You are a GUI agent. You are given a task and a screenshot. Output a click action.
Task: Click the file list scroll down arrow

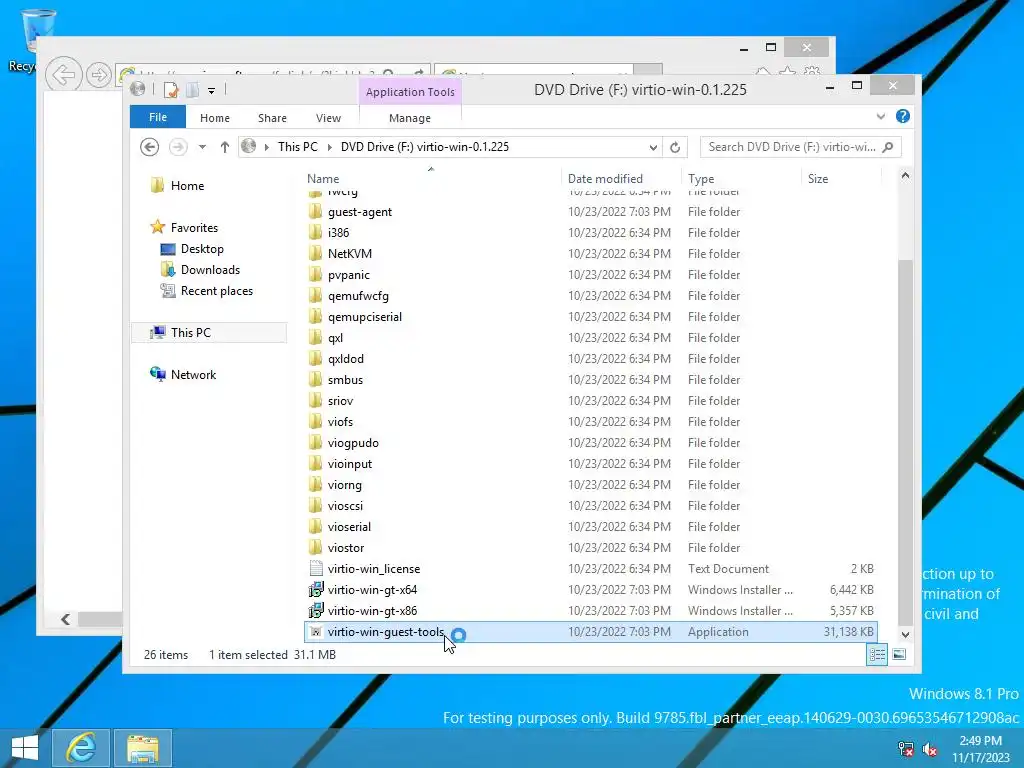(x=905, y=635)
